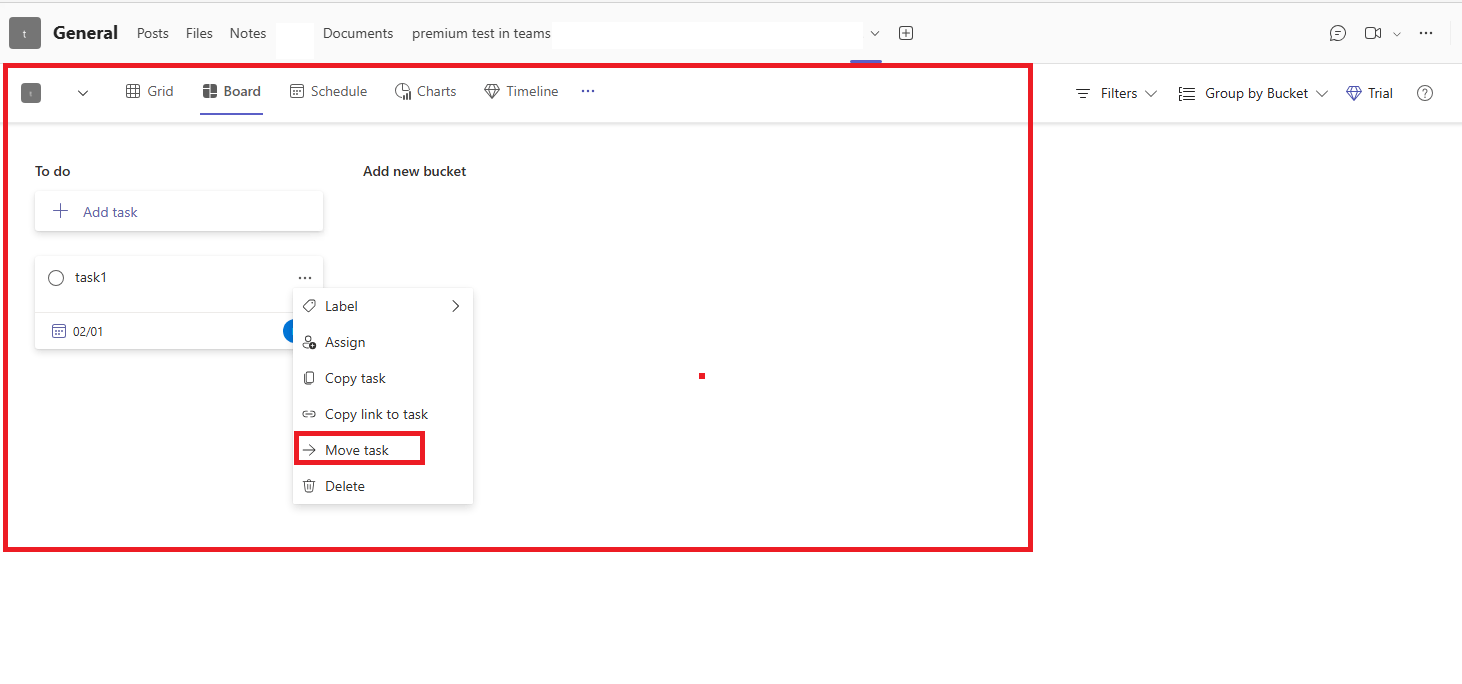Switch to Schedule view
Screen dimensions: 1462x684
point(328,91)
